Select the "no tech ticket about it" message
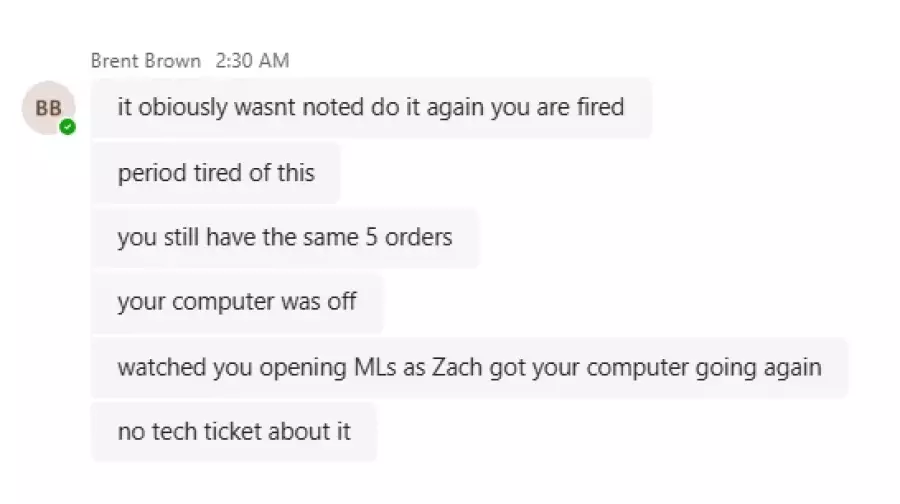900x504 pixels. click(x=234, y=432)
